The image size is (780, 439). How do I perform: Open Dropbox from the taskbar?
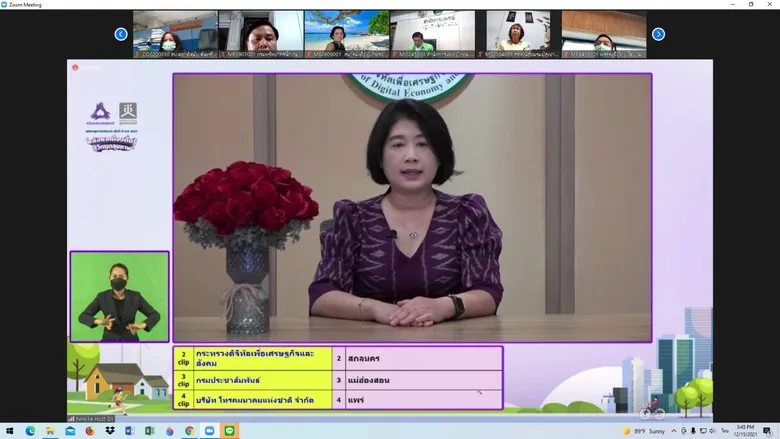coord(110,431)
